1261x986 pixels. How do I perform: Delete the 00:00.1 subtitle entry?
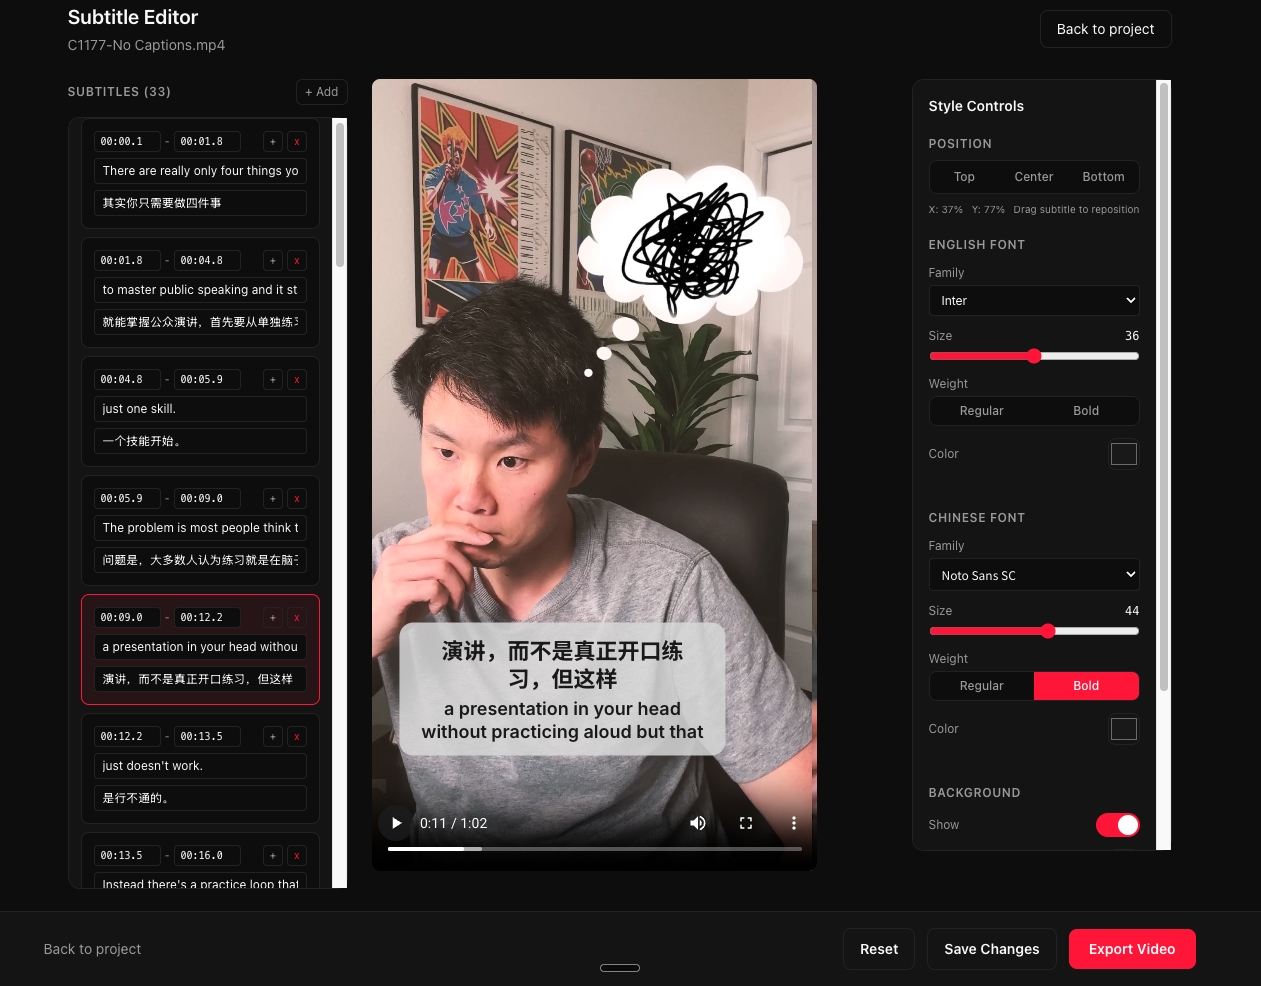(297, 142)
